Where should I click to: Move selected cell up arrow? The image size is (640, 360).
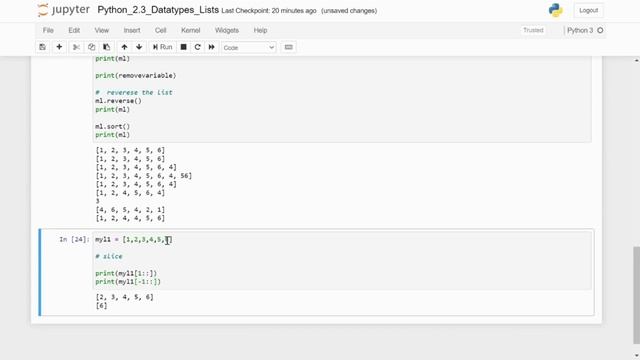point(124,47)
